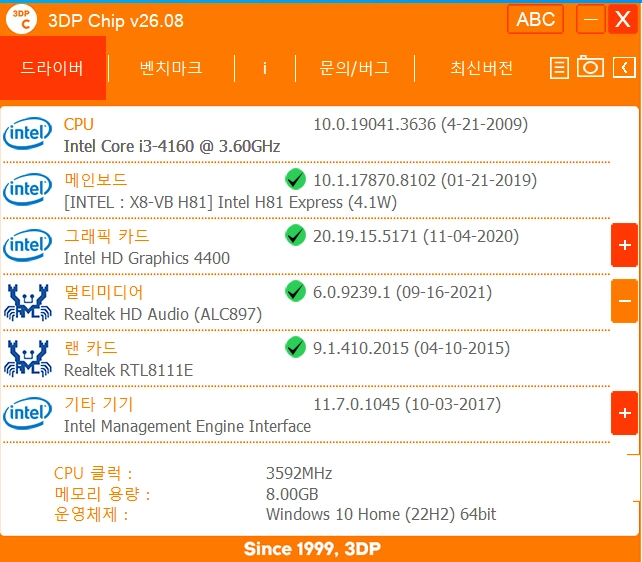The image size is (642, 562).
Task: Click Intel Core i3-4160 @ 3.60GHz text
Action: (x=172, y=147)
